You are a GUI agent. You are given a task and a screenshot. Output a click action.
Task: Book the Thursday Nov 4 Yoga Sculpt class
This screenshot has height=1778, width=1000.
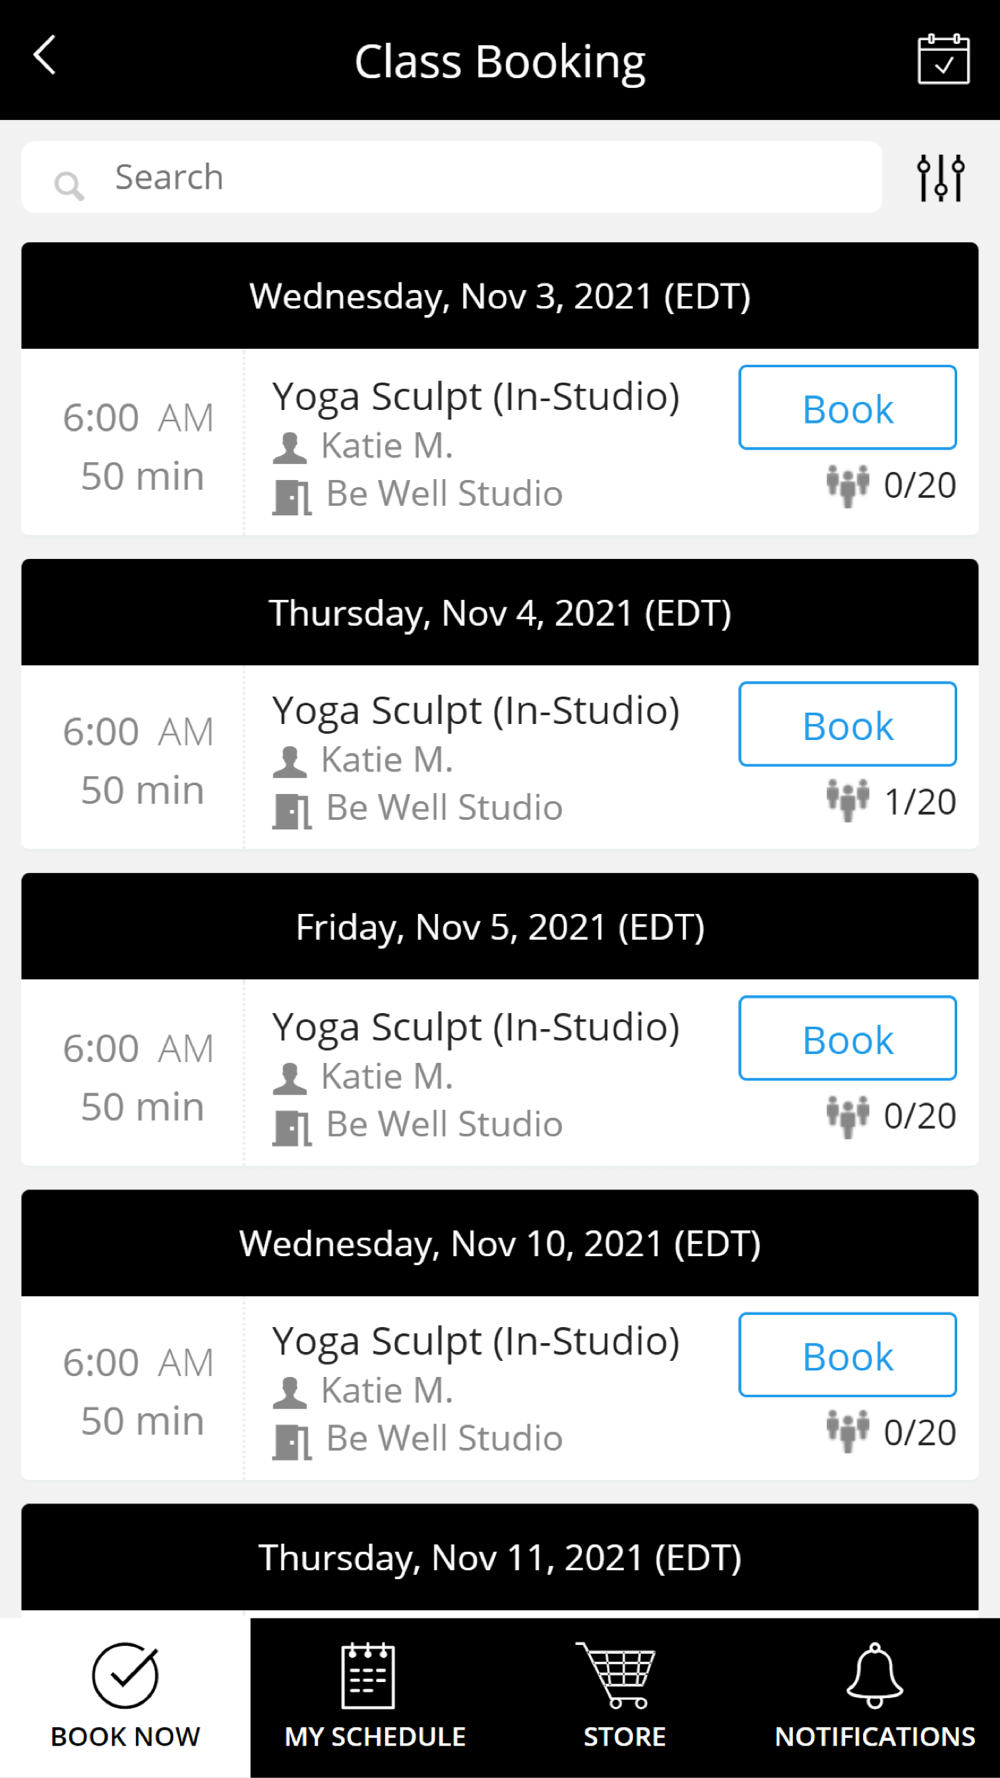pyautogui.click(x=847, y=725)
